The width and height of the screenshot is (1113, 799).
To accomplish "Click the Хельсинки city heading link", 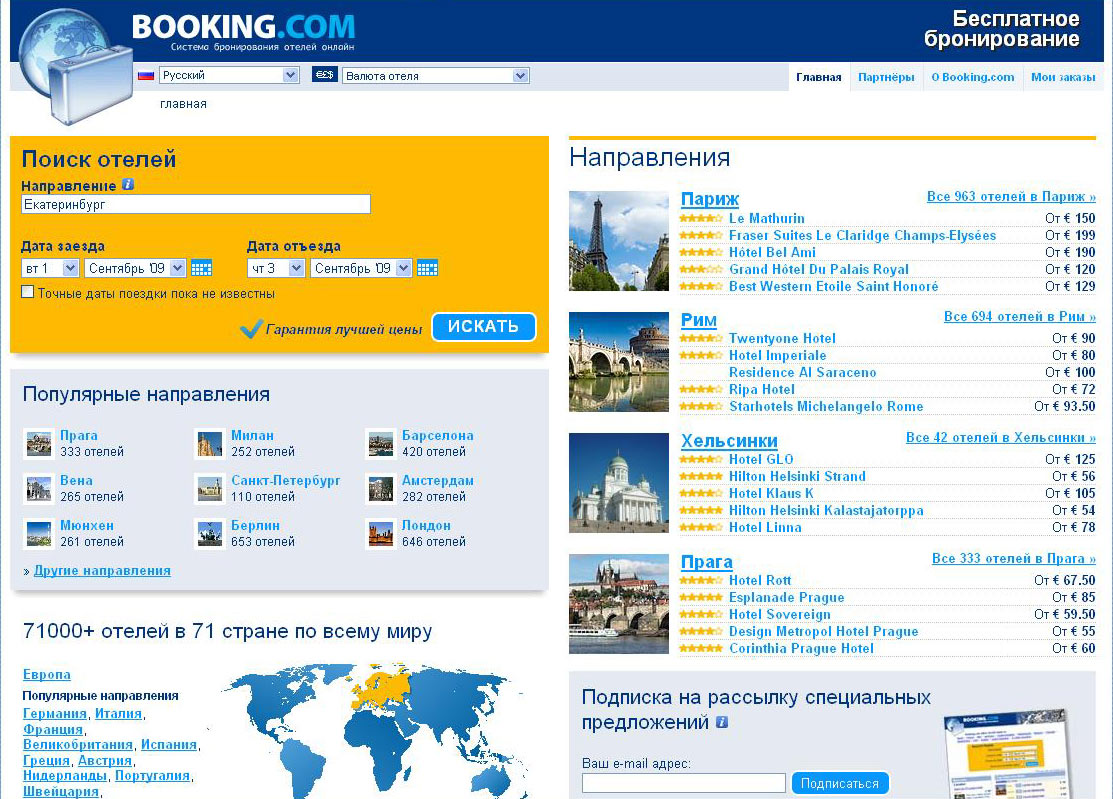I will tap(729, 441).
